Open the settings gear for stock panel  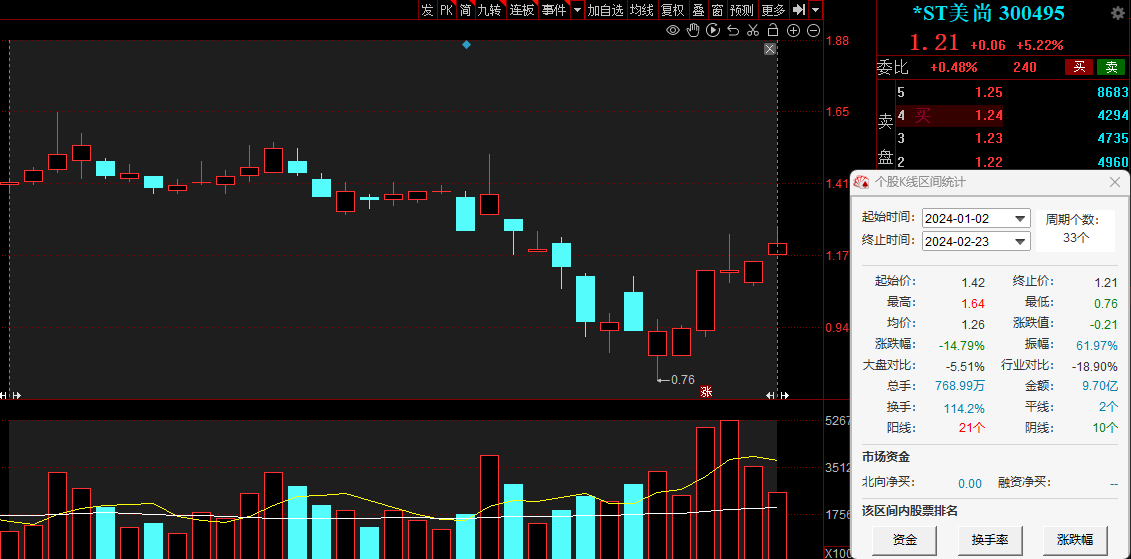coord(1117,13)
